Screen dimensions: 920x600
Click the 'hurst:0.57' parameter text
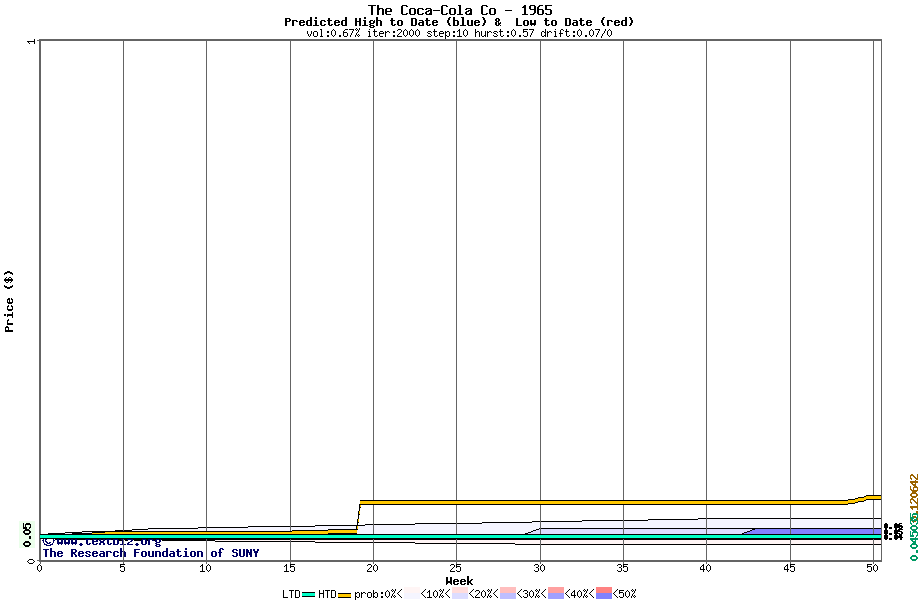click(504, 33)
